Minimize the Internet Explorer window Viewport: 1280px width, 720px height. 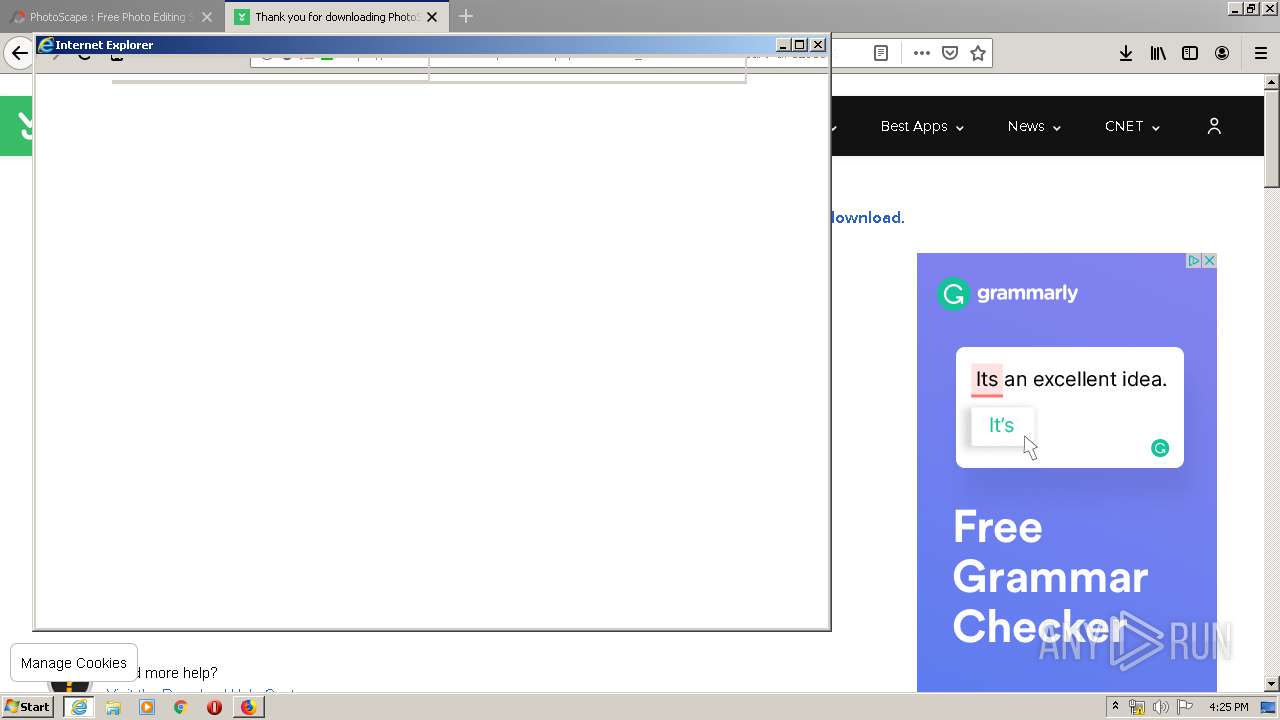(x=783, y=45)
